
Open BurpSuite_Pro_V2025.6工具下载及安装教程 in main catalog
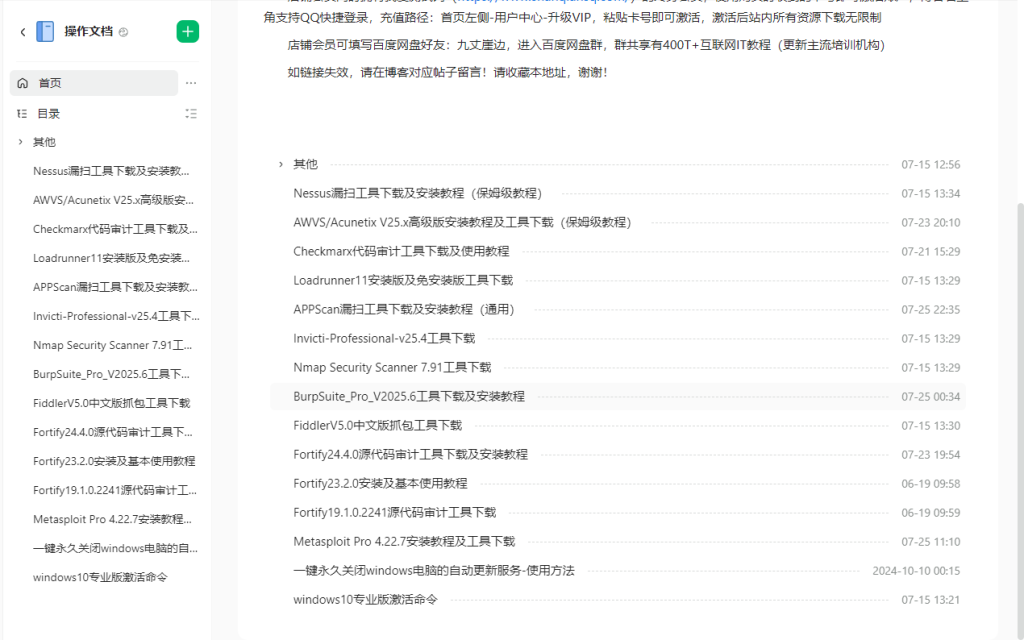point(409,396)
